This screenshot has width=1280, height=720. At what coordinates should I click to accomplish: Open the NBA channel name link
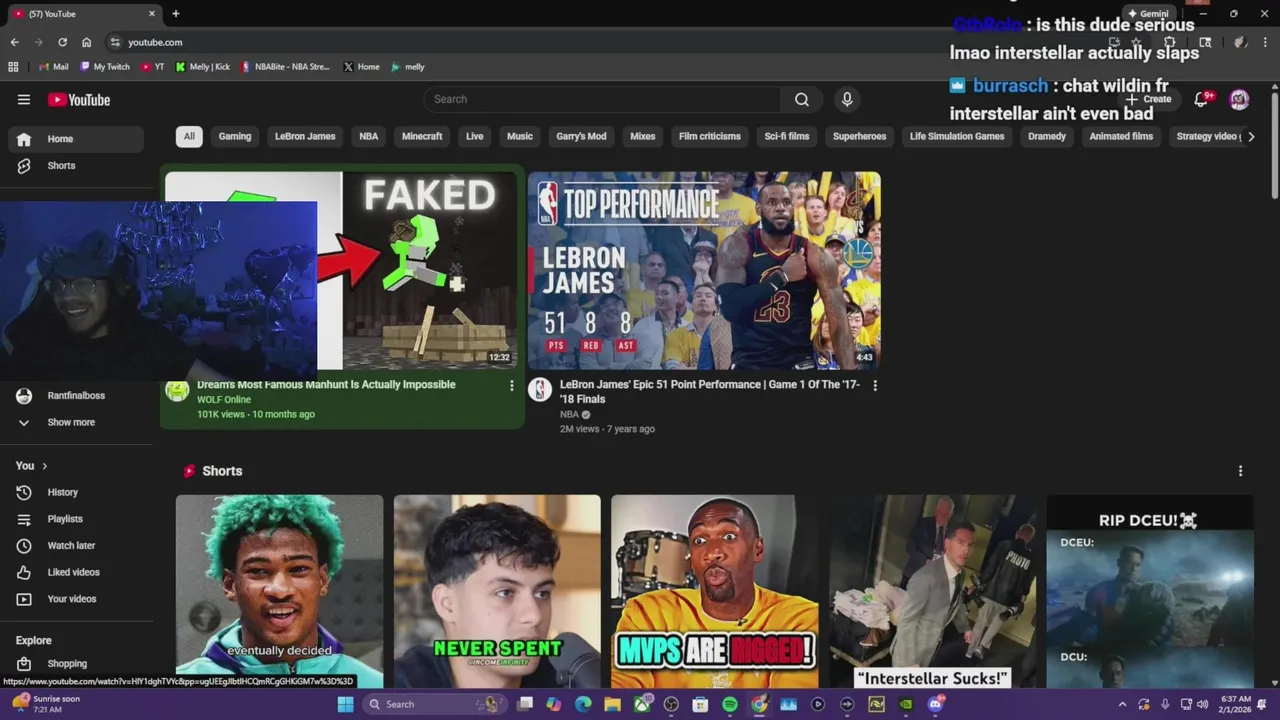(x=569, y=414)
